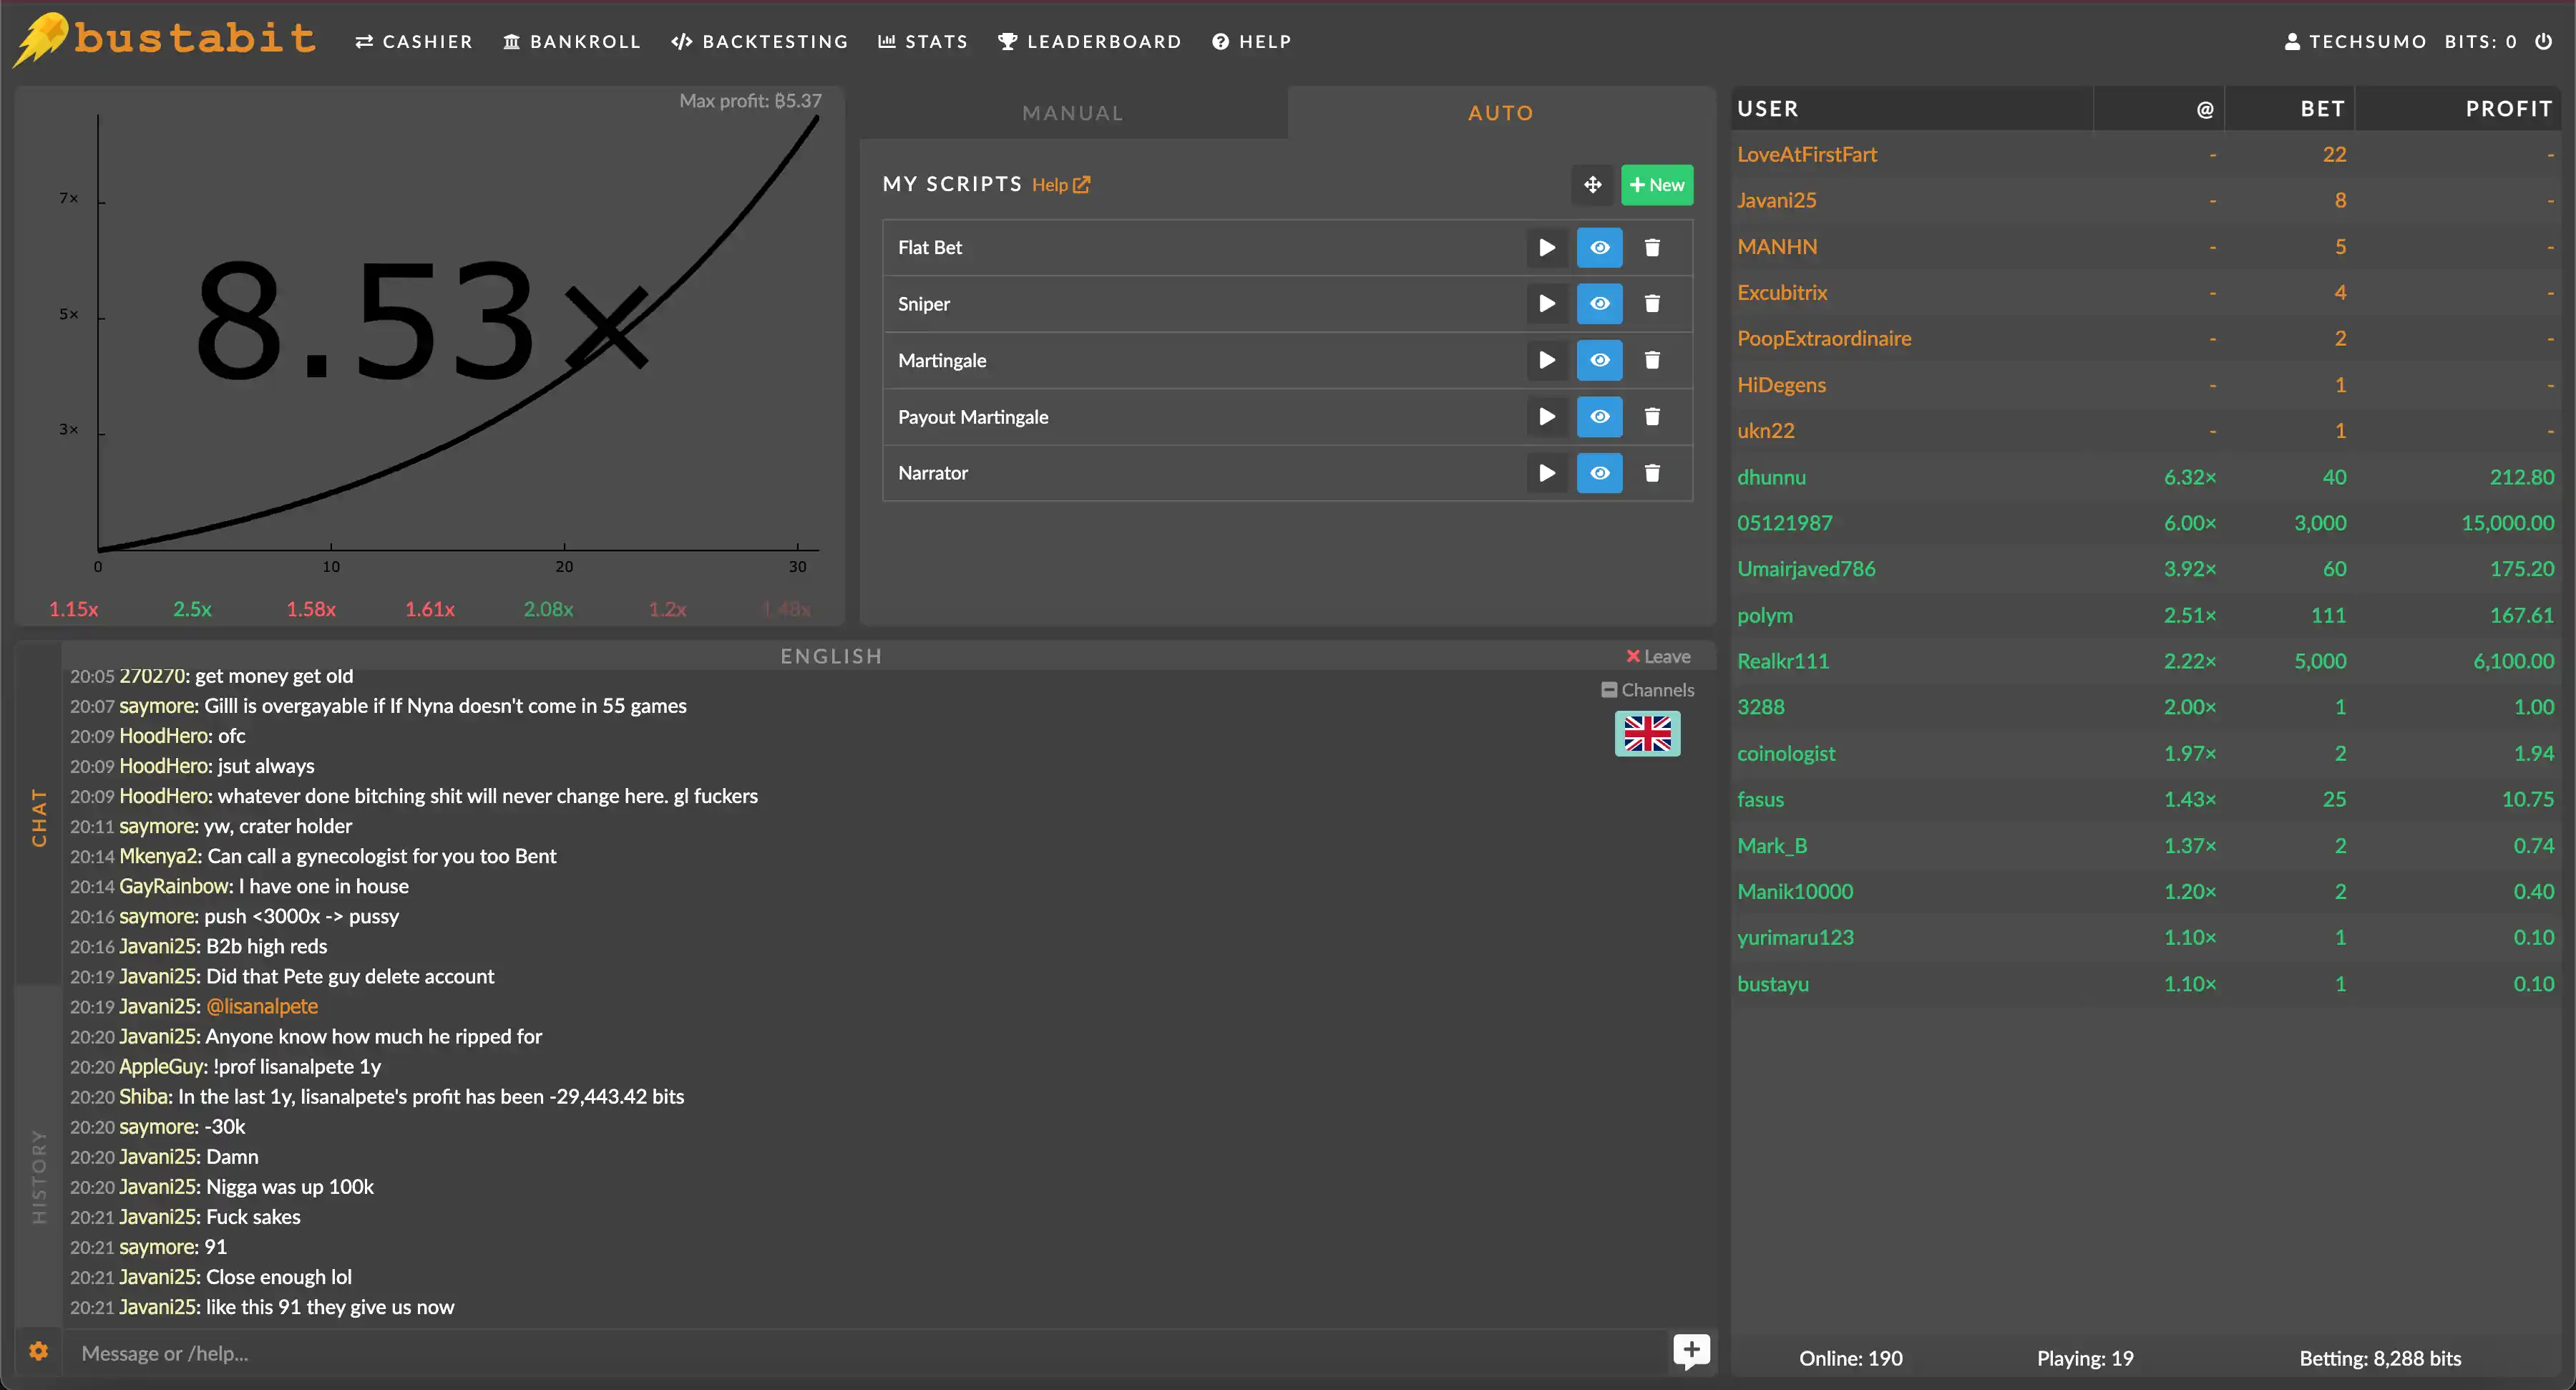Toggle view of Narrator script

click(x=1599, y=473)
